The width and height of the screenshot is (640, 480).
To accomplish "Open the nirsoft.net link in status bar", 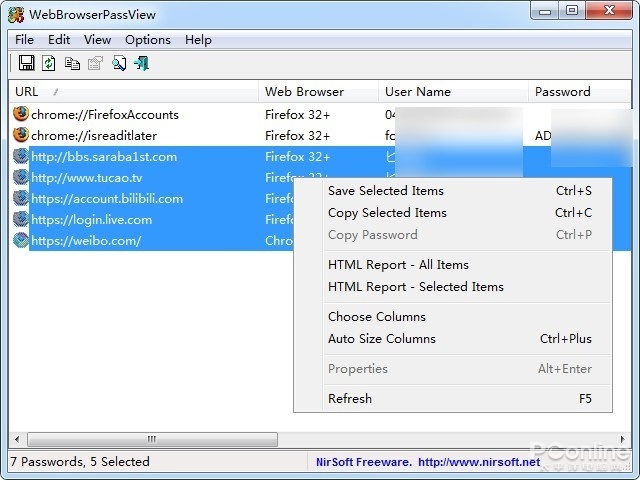I will point(478,462).
